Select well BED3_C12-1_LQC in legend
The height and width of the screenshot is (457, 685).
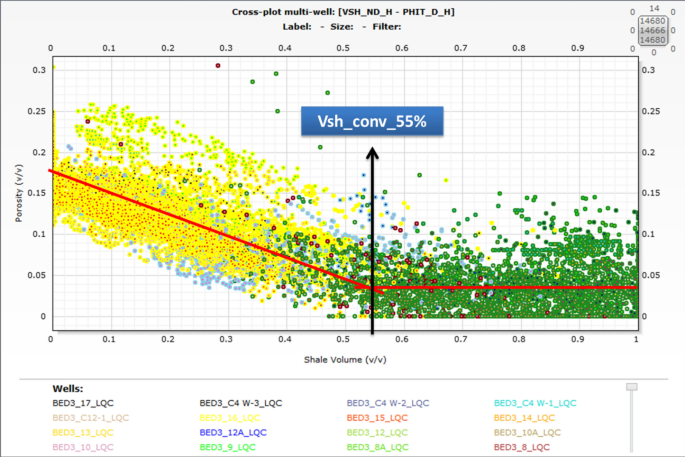(90, 418)
